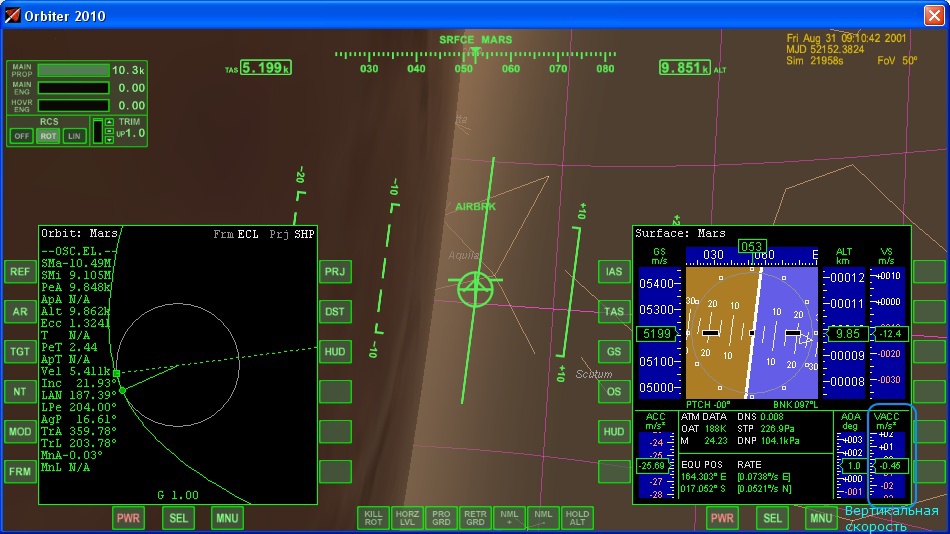Click heading readout 053 on Surface MFD
Image resolution: width=950 pixels, height=534 pixels.
(752, 247)
